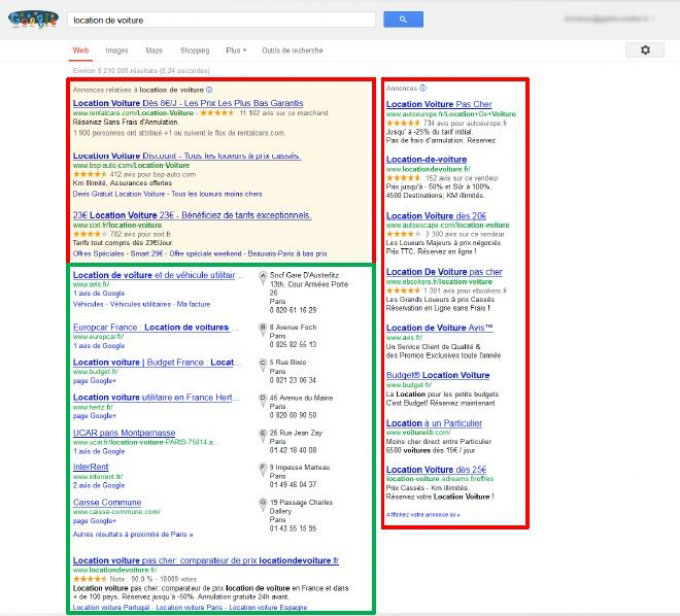
Task: Open side ad 'Location Voiture dès 20€'
Action: click(x=436, y=216)
